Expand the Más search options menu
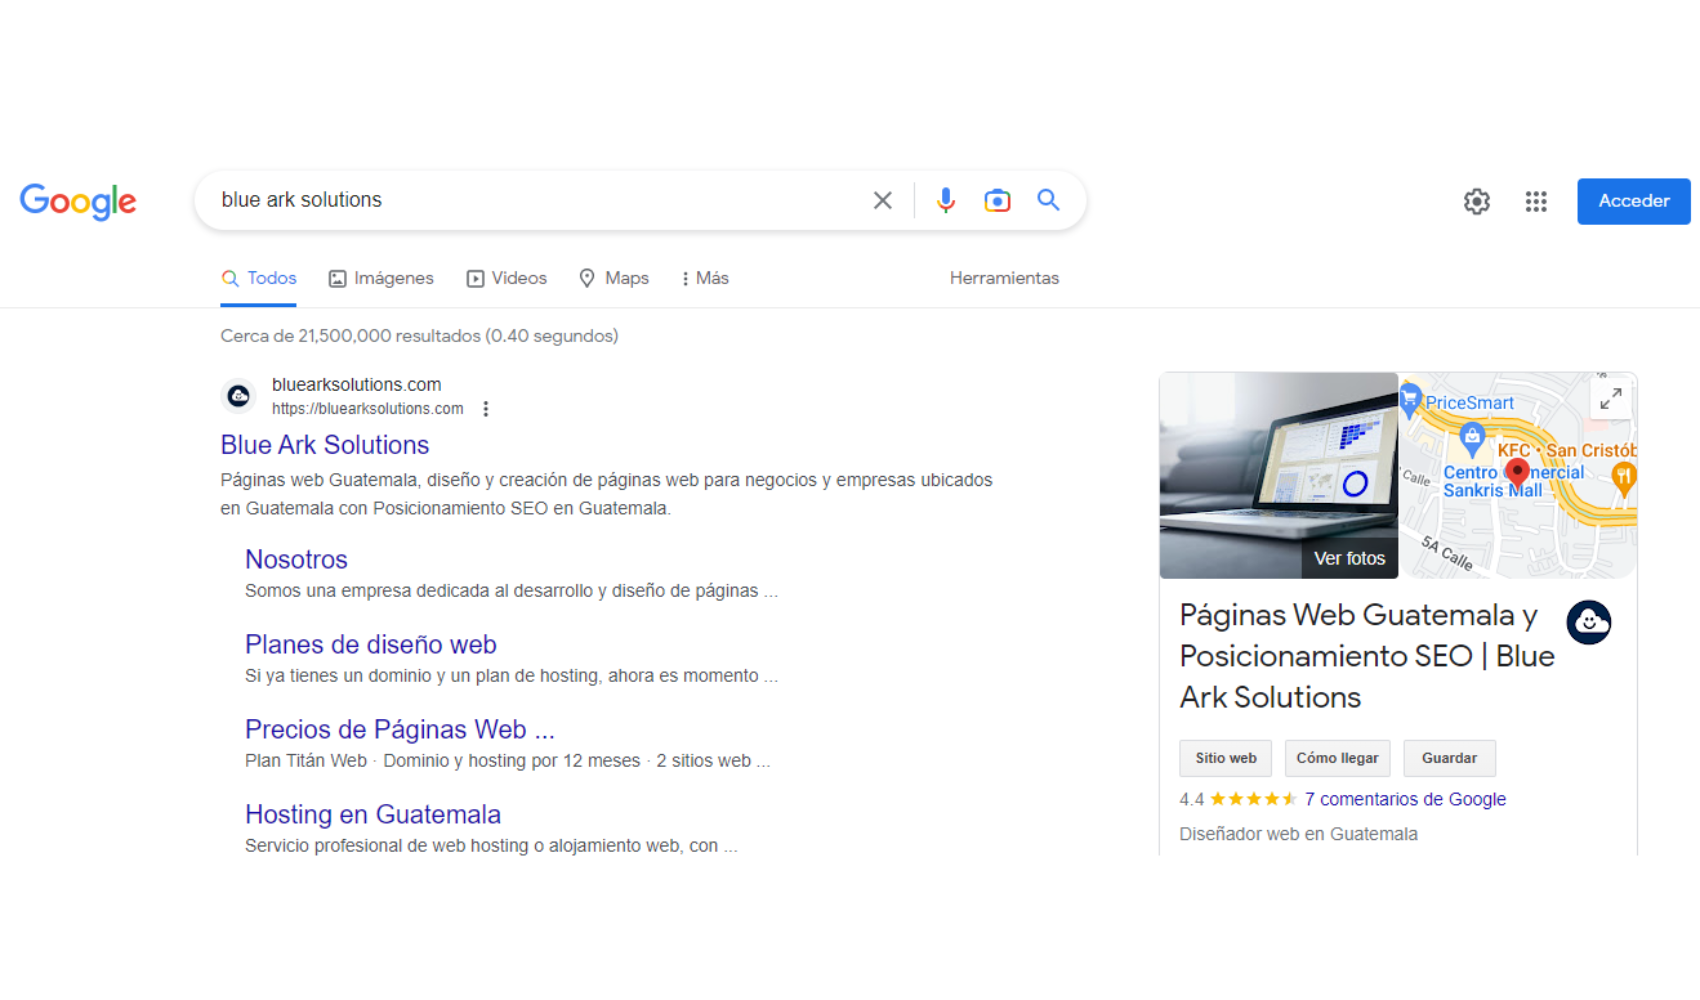1700x1000 pixels. [x=705, y=278]
